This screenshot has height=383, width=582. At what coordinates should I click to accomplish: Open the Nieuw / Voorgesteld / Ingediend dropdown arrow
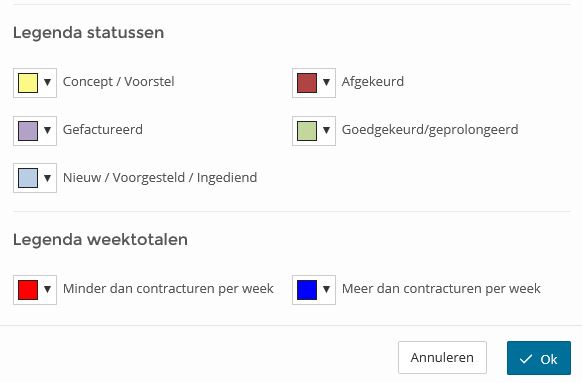[48, 178]
